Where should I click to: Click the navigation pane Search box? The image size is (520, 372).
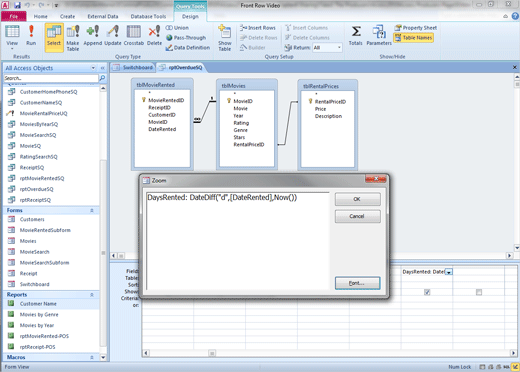51,78
